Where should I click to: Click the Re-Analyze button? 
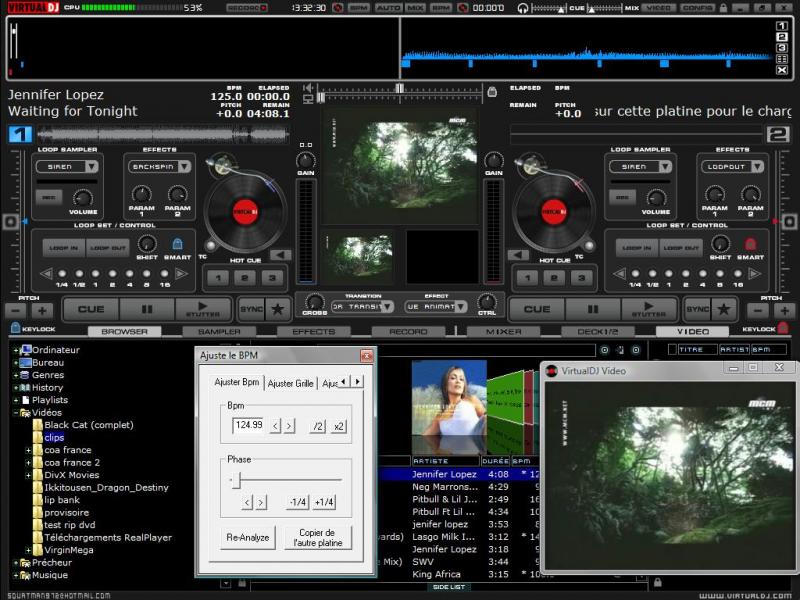[x=246, y=537]
